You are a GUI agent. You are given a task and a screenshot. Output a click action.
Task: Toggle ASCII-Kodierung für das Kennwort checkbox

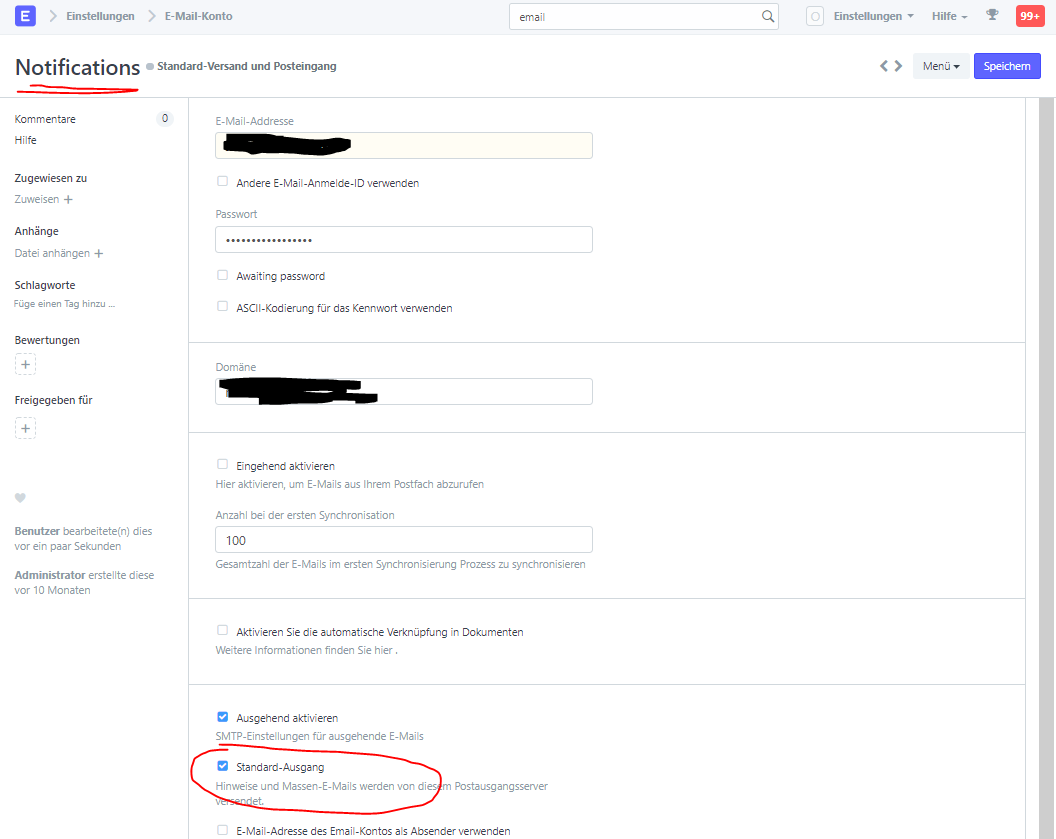click(x=222, y=306)
